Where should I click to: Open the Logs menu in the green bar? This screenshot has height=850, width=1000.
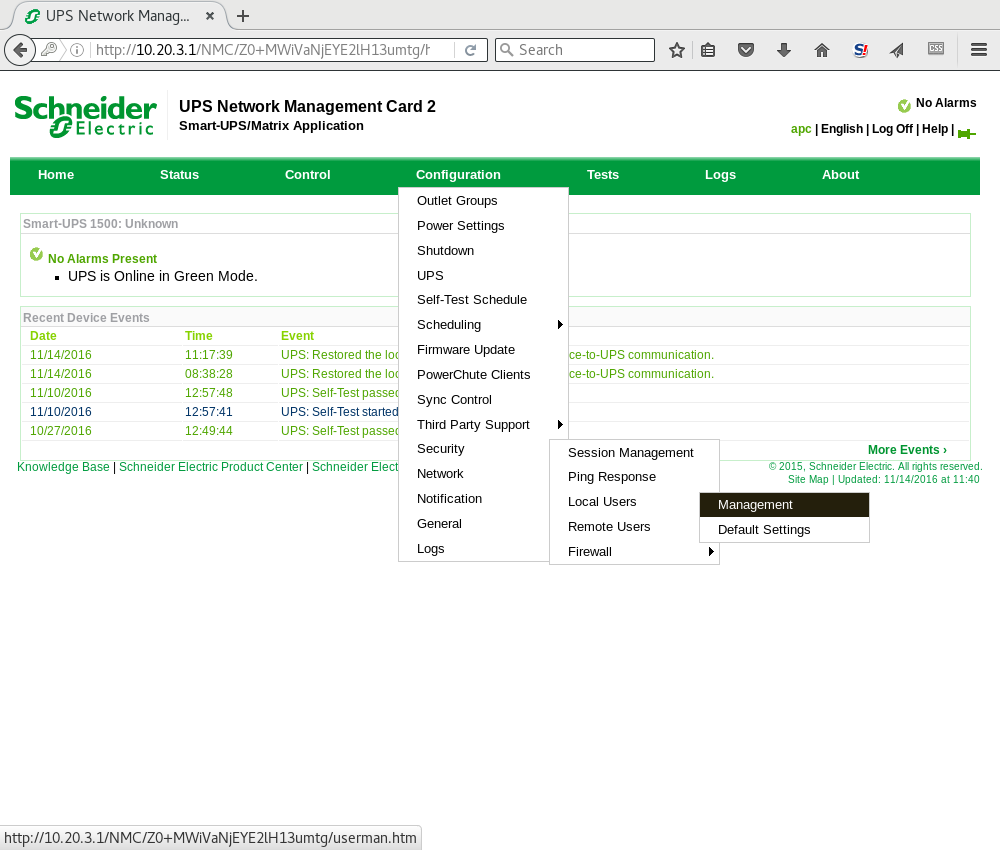(720, 175)
